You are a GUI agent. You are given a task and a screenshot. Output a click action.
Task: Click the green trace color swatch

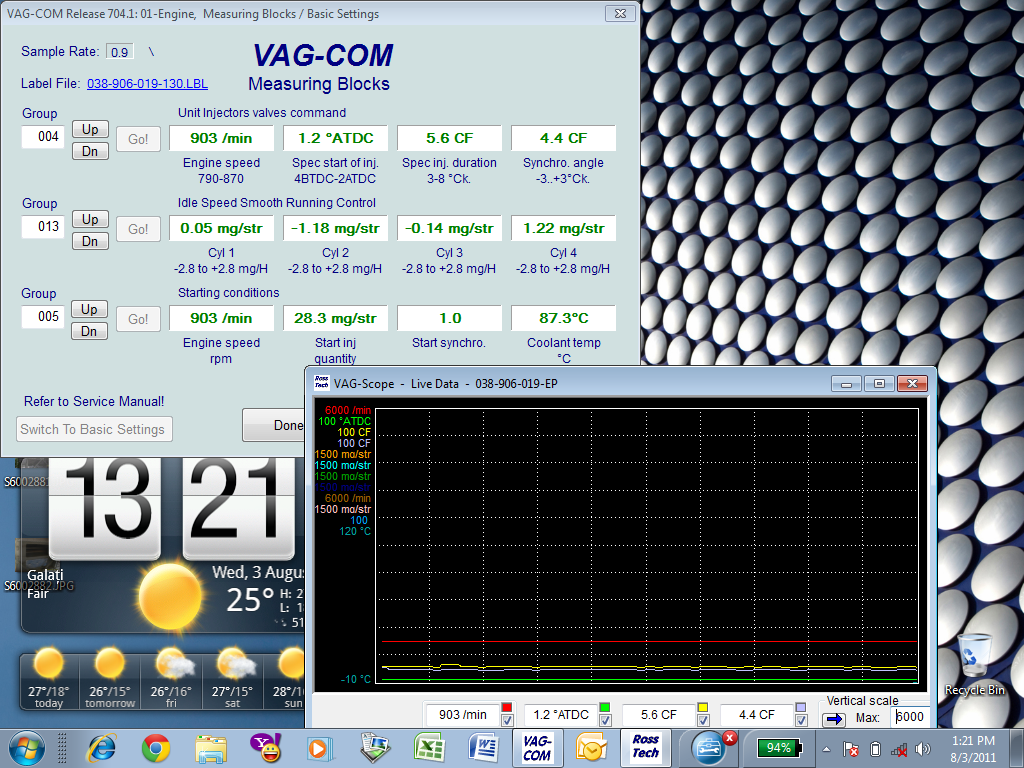pos(605,707)
